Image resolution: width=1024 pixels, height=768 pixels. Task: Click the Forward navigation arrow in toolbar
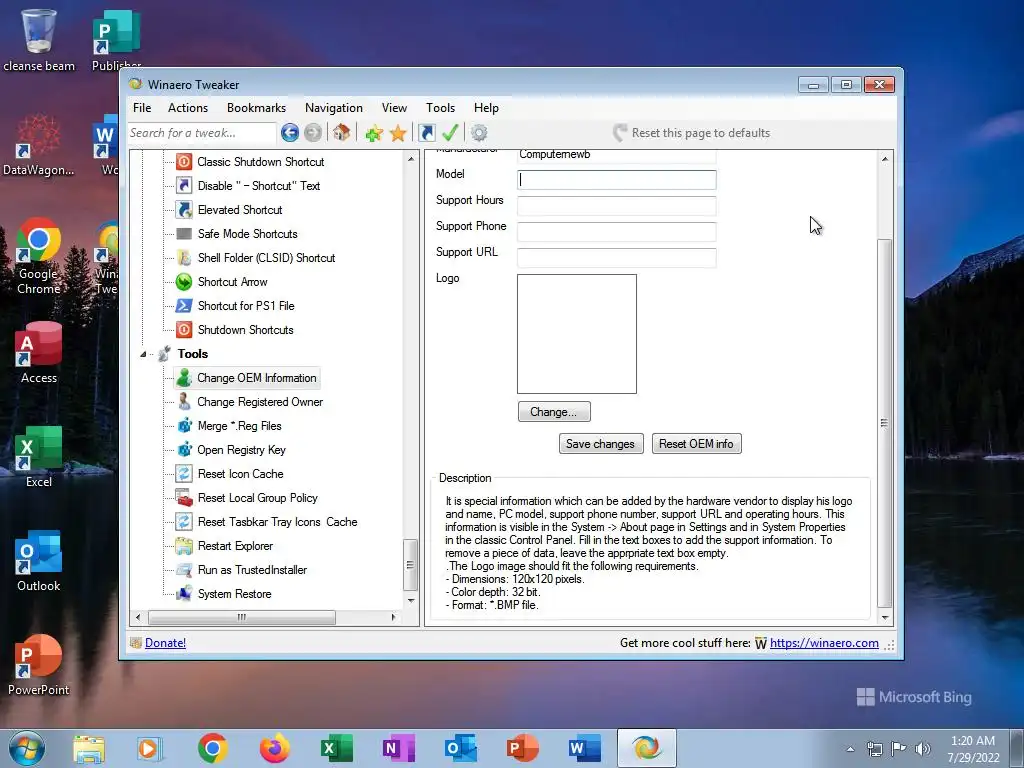coord(313,133)
